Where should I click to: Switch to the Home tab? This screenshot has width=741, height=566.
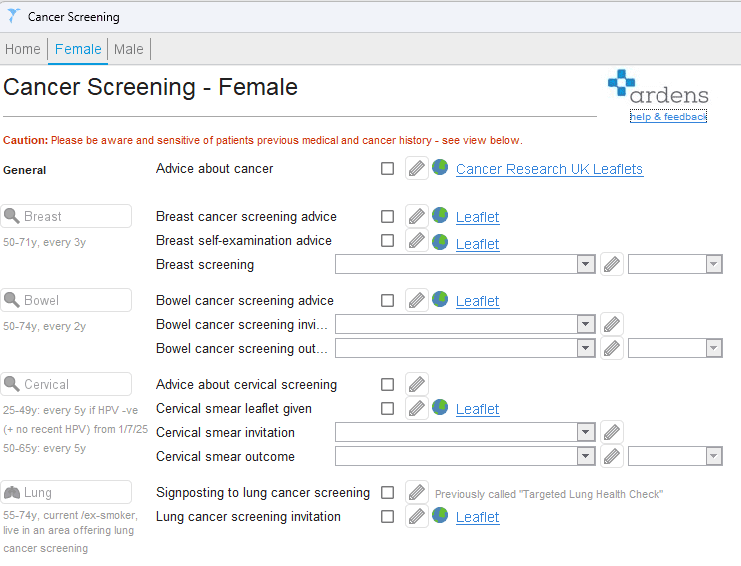tap(23, 49)
